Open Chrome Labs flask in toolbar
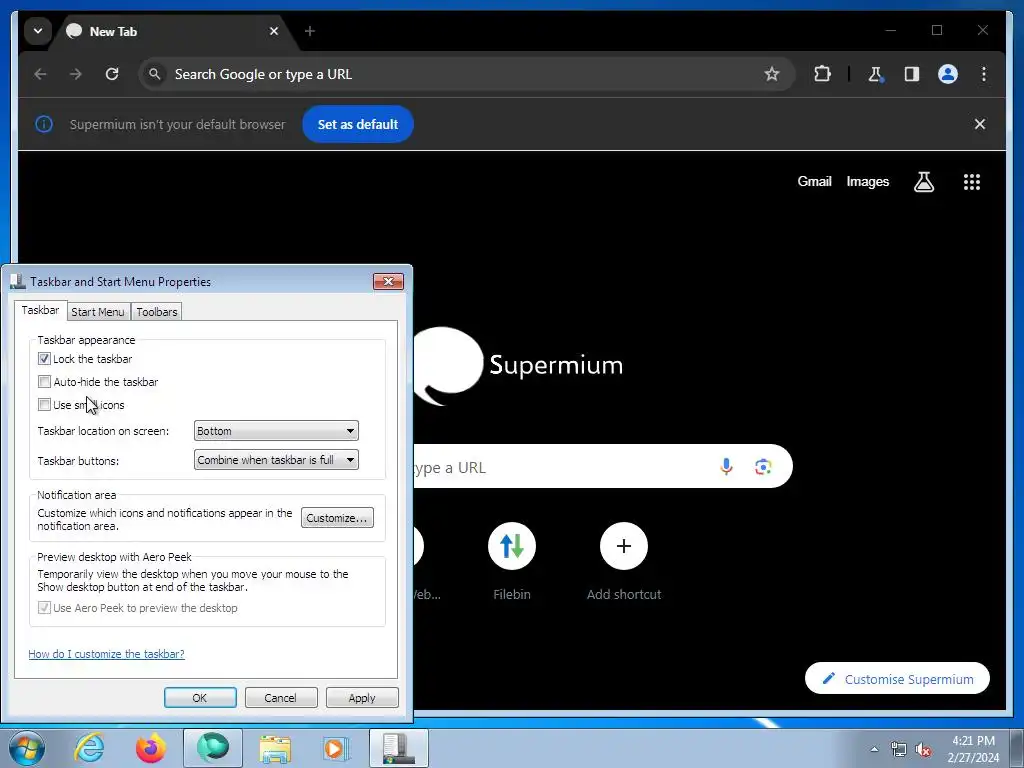This screenshot has height=768, width=1024. [x=875, y=74]
